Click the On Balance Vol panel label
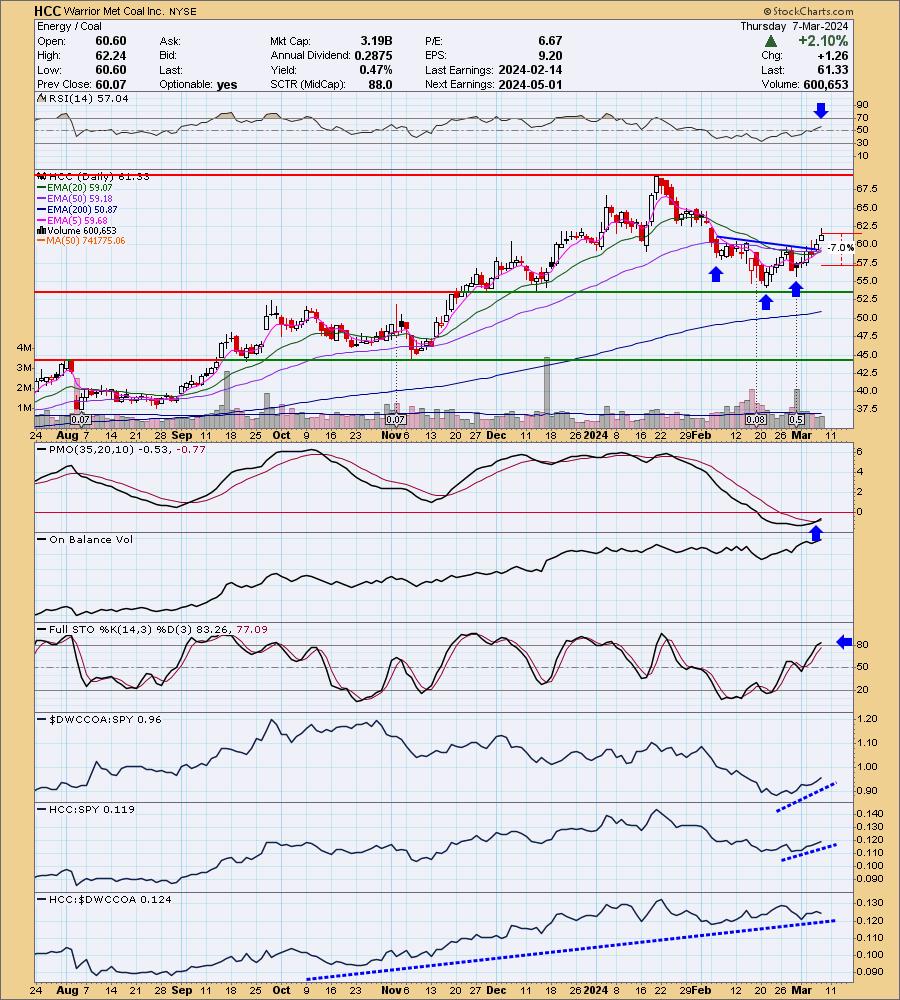900x1000 pixels. (91, 540)
